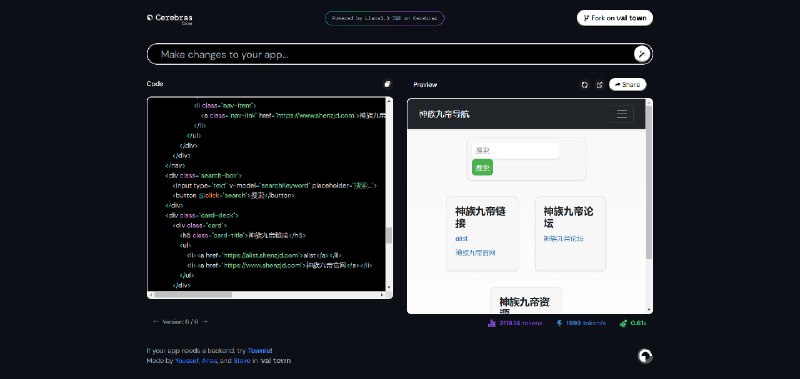800x379 pixels.
Task: Click the Cerebras Coder logo
Action: [x=169, y=19]
